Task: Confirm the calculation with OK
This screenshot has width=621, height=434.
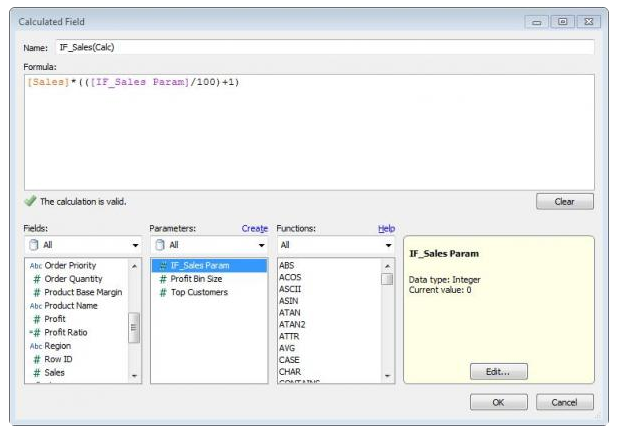Action: (498, 402)
